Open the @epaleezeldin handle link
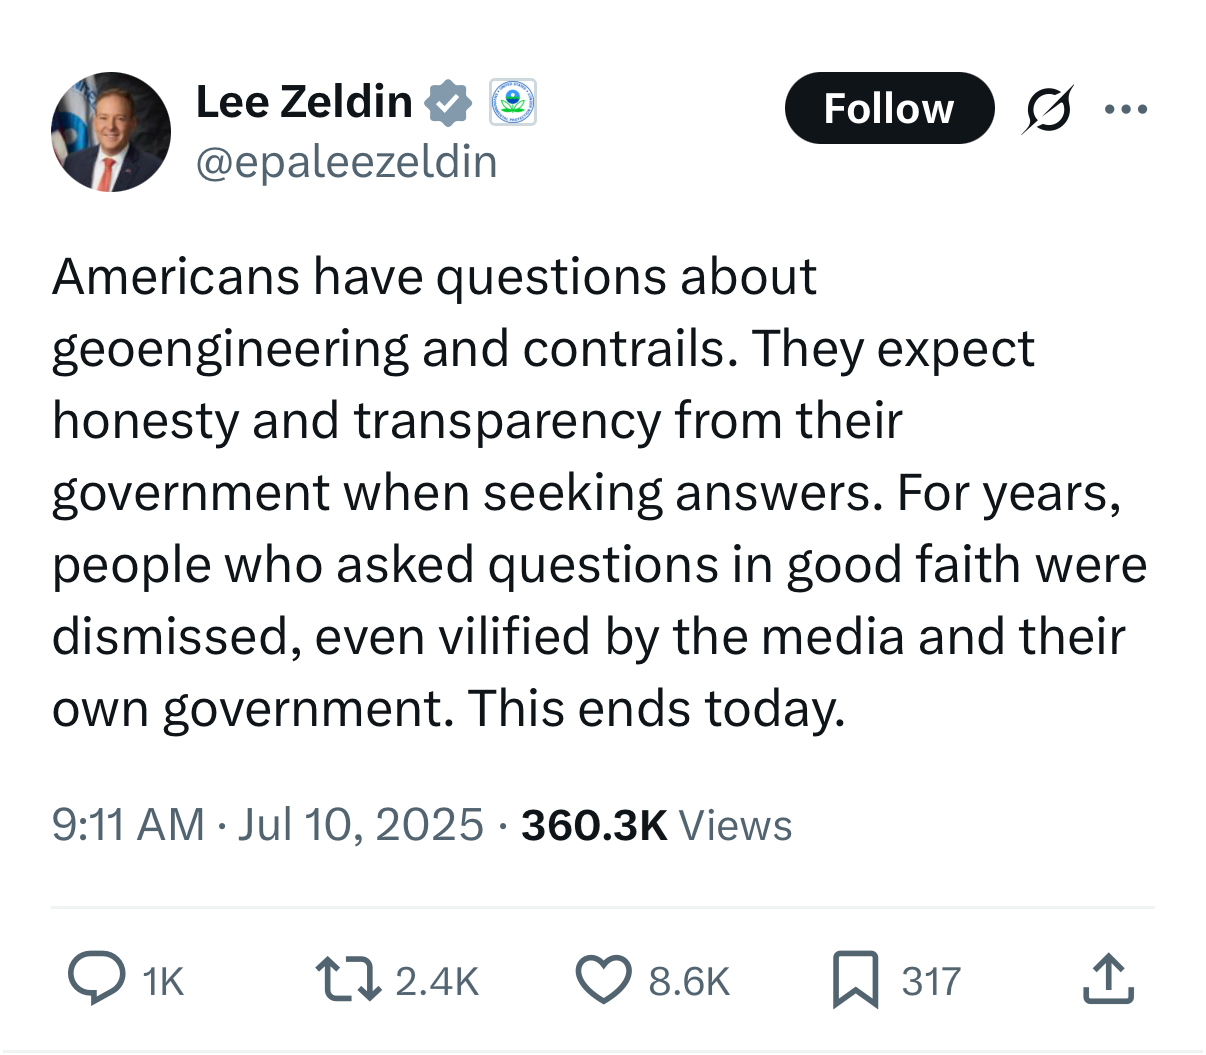The width and height of the screenshot is (1206, 1055). coord(346,162)
